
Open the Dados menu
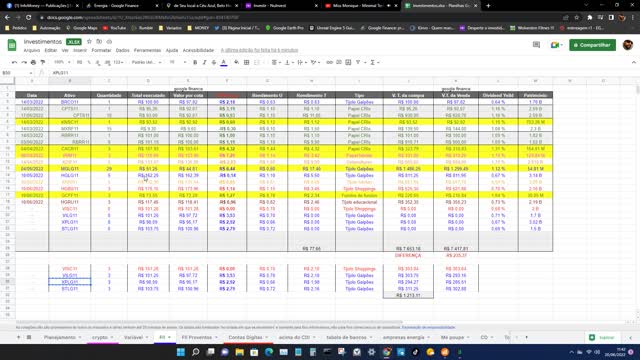point(122,50)
